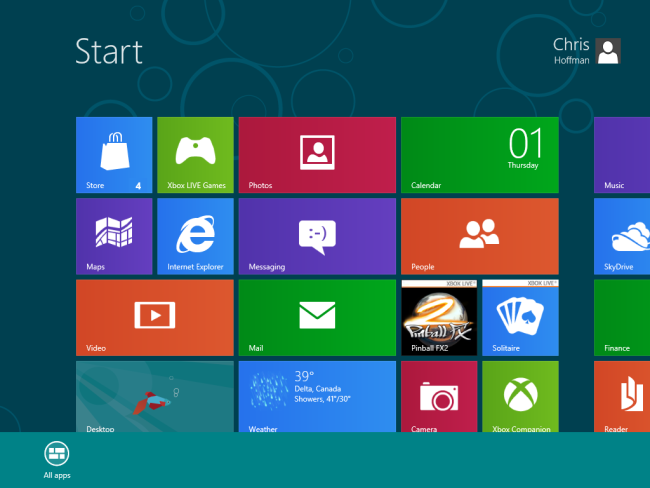This screenshot has width=650, height=488.
Task: Launch the Solitaire tile
Action: pos(520,317)
